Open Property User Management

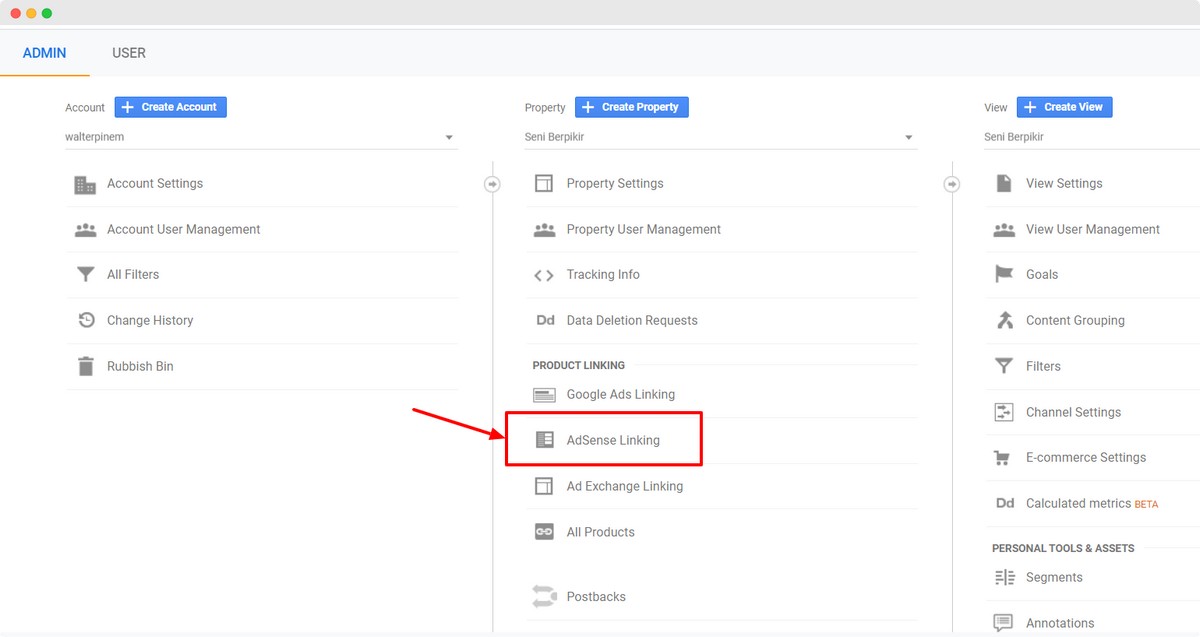coord(644,230)
